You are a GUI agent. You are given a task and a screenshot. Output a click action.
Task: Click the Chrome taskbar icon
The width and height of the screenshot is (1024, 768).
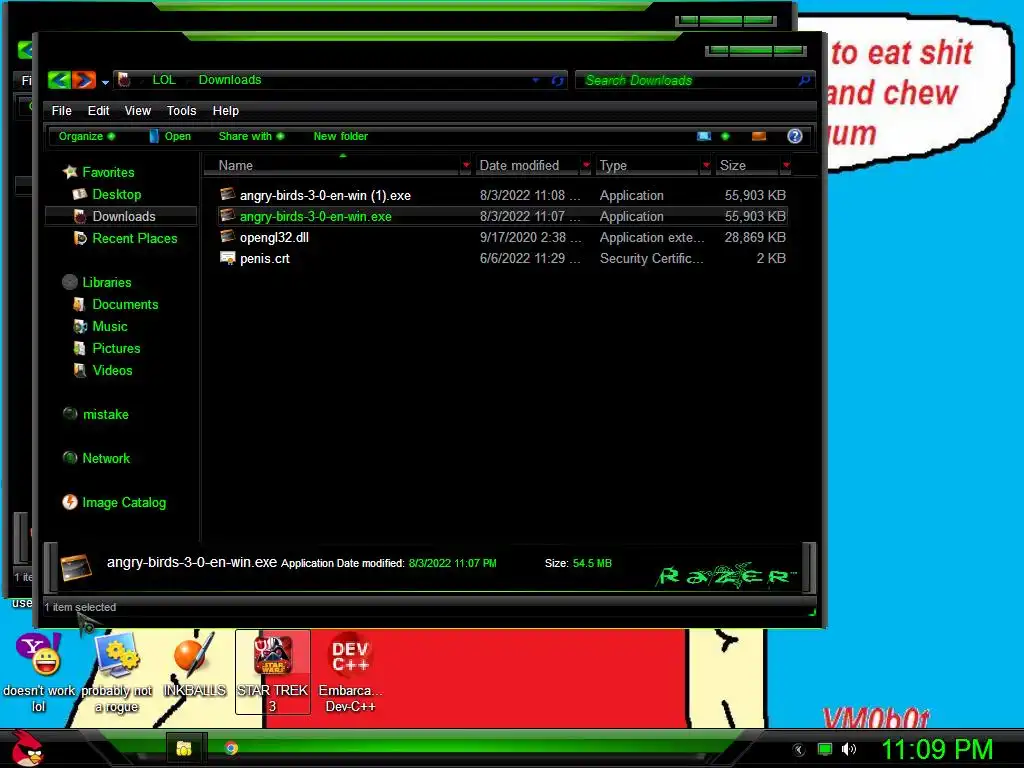coord(231,748)
